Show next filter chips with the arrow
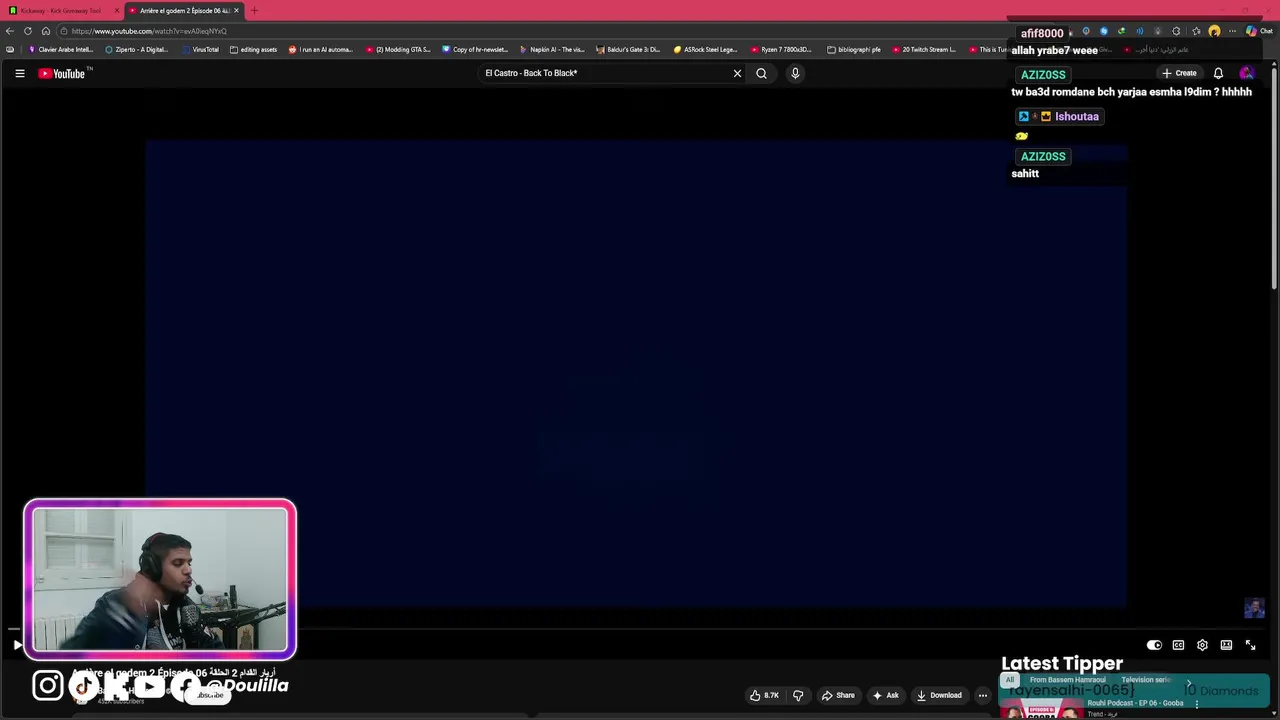The image size is (1280, 720). (1189, 684)
